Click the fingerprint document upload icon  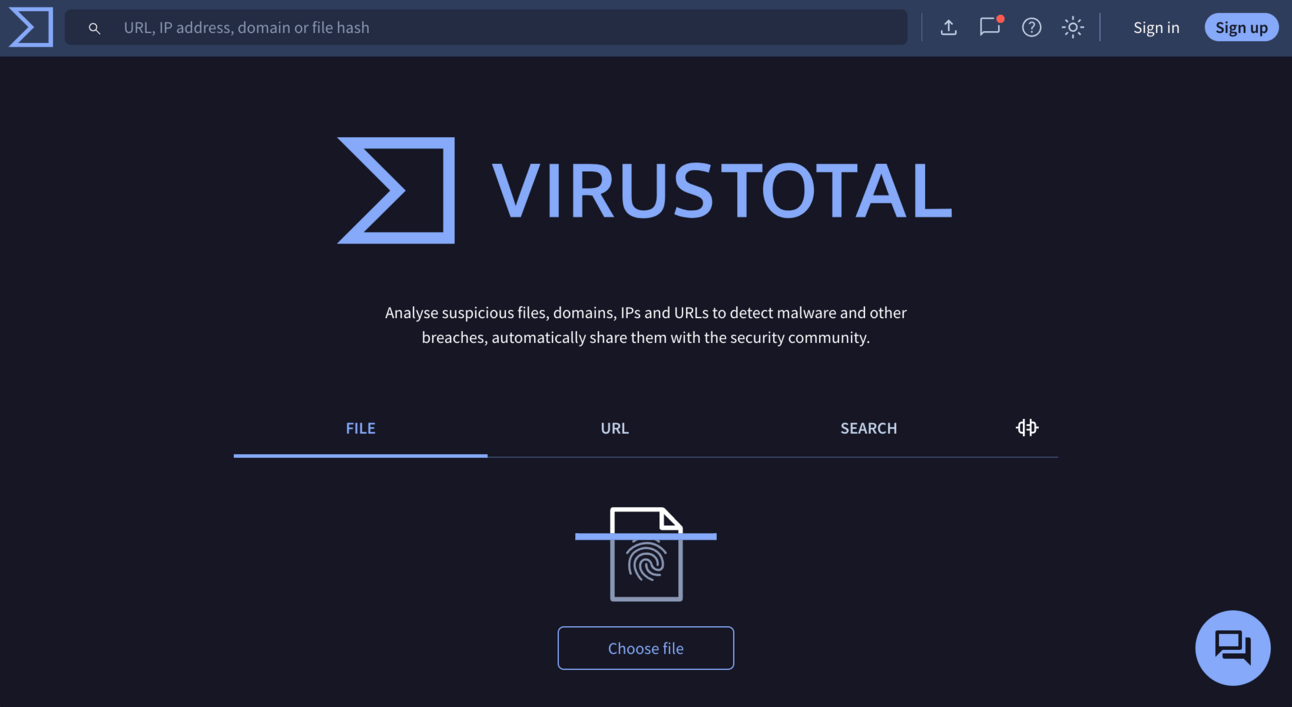(646, 553)
